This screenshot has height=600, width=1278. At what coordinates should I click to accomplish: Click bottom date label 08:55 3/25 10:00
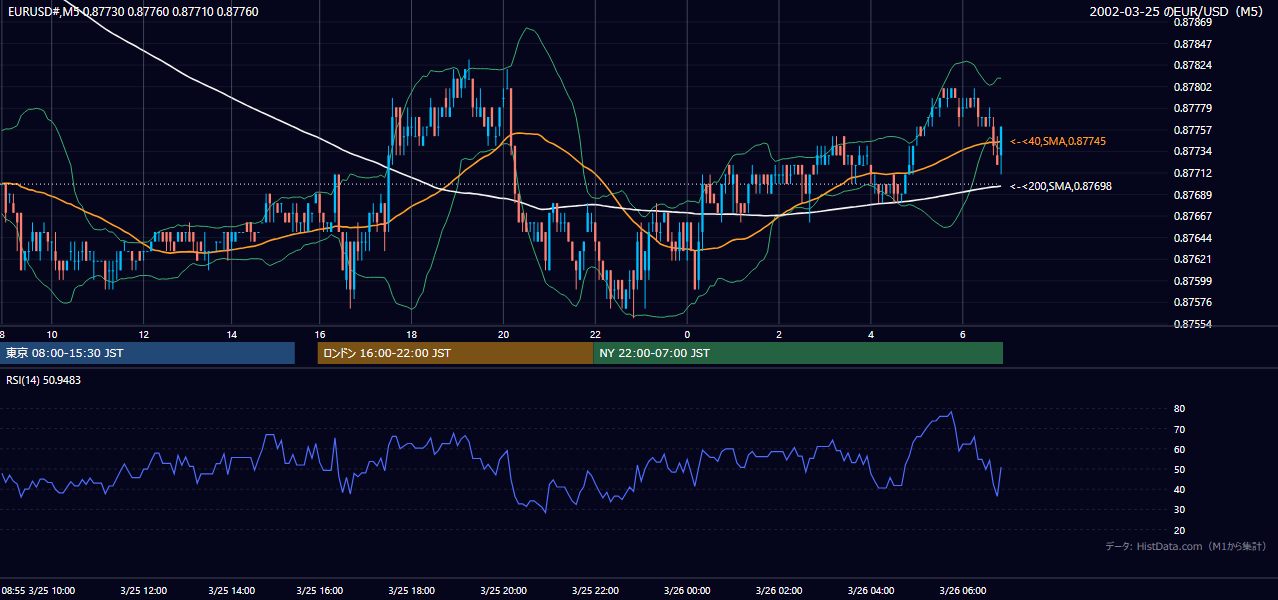pos(38,590)
